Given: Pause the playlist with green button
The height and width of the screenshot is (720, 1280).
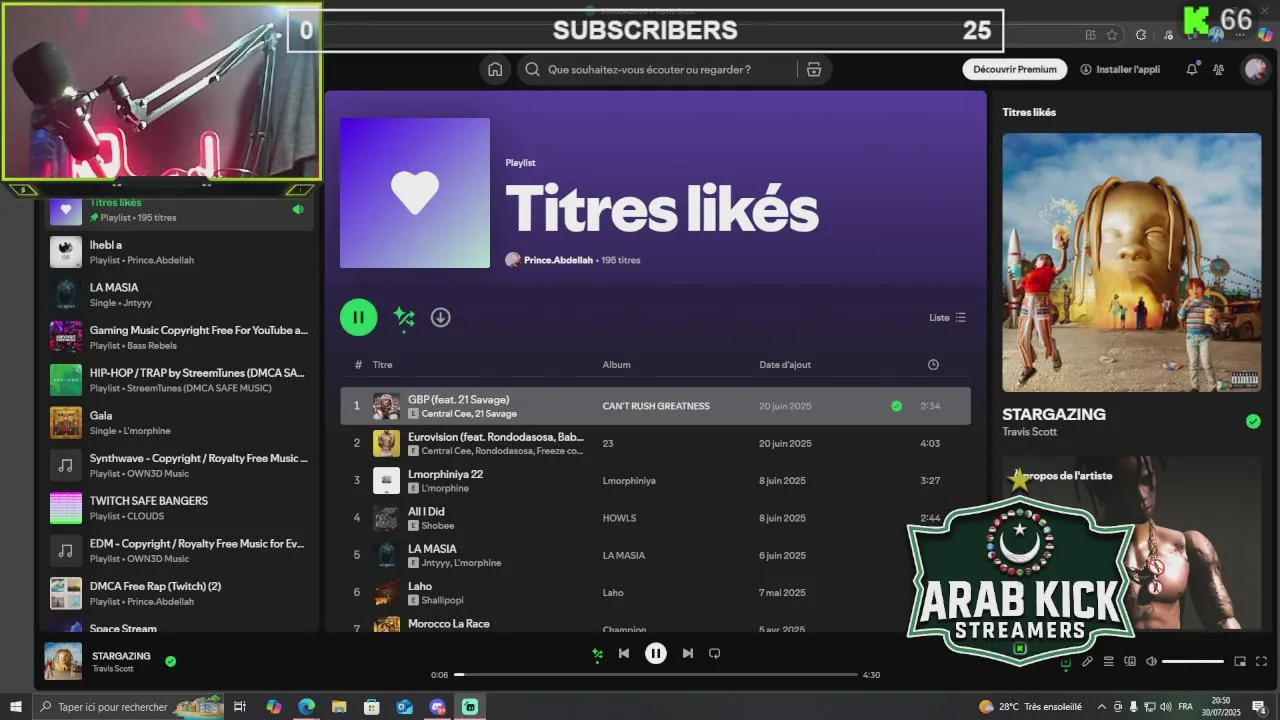Looking at the screenshot, I should (358, 317).
